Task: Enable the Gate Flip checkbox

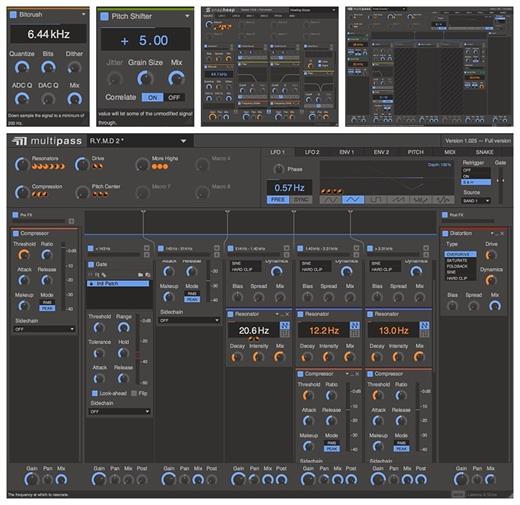Action: tap(134, 394)
